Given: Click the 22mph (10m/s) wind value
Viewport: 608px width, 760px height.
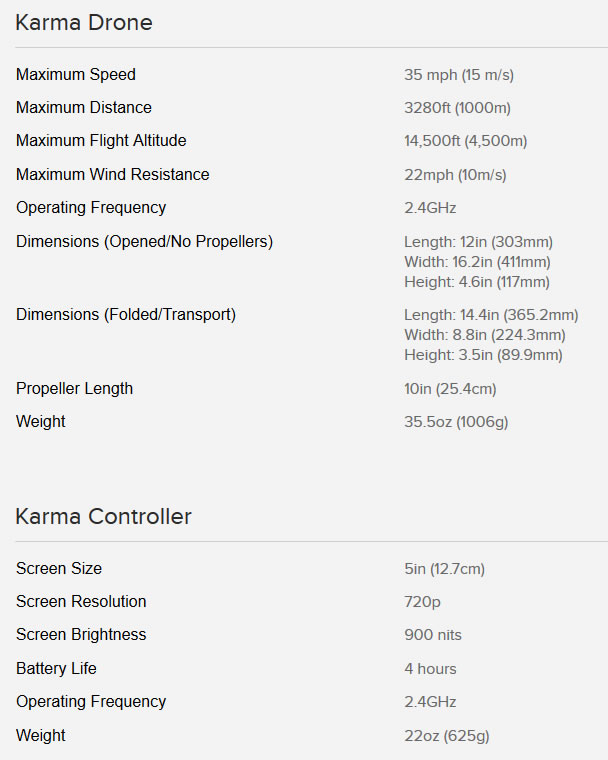Looking at the screenshot, I should [x=455, y=175].
